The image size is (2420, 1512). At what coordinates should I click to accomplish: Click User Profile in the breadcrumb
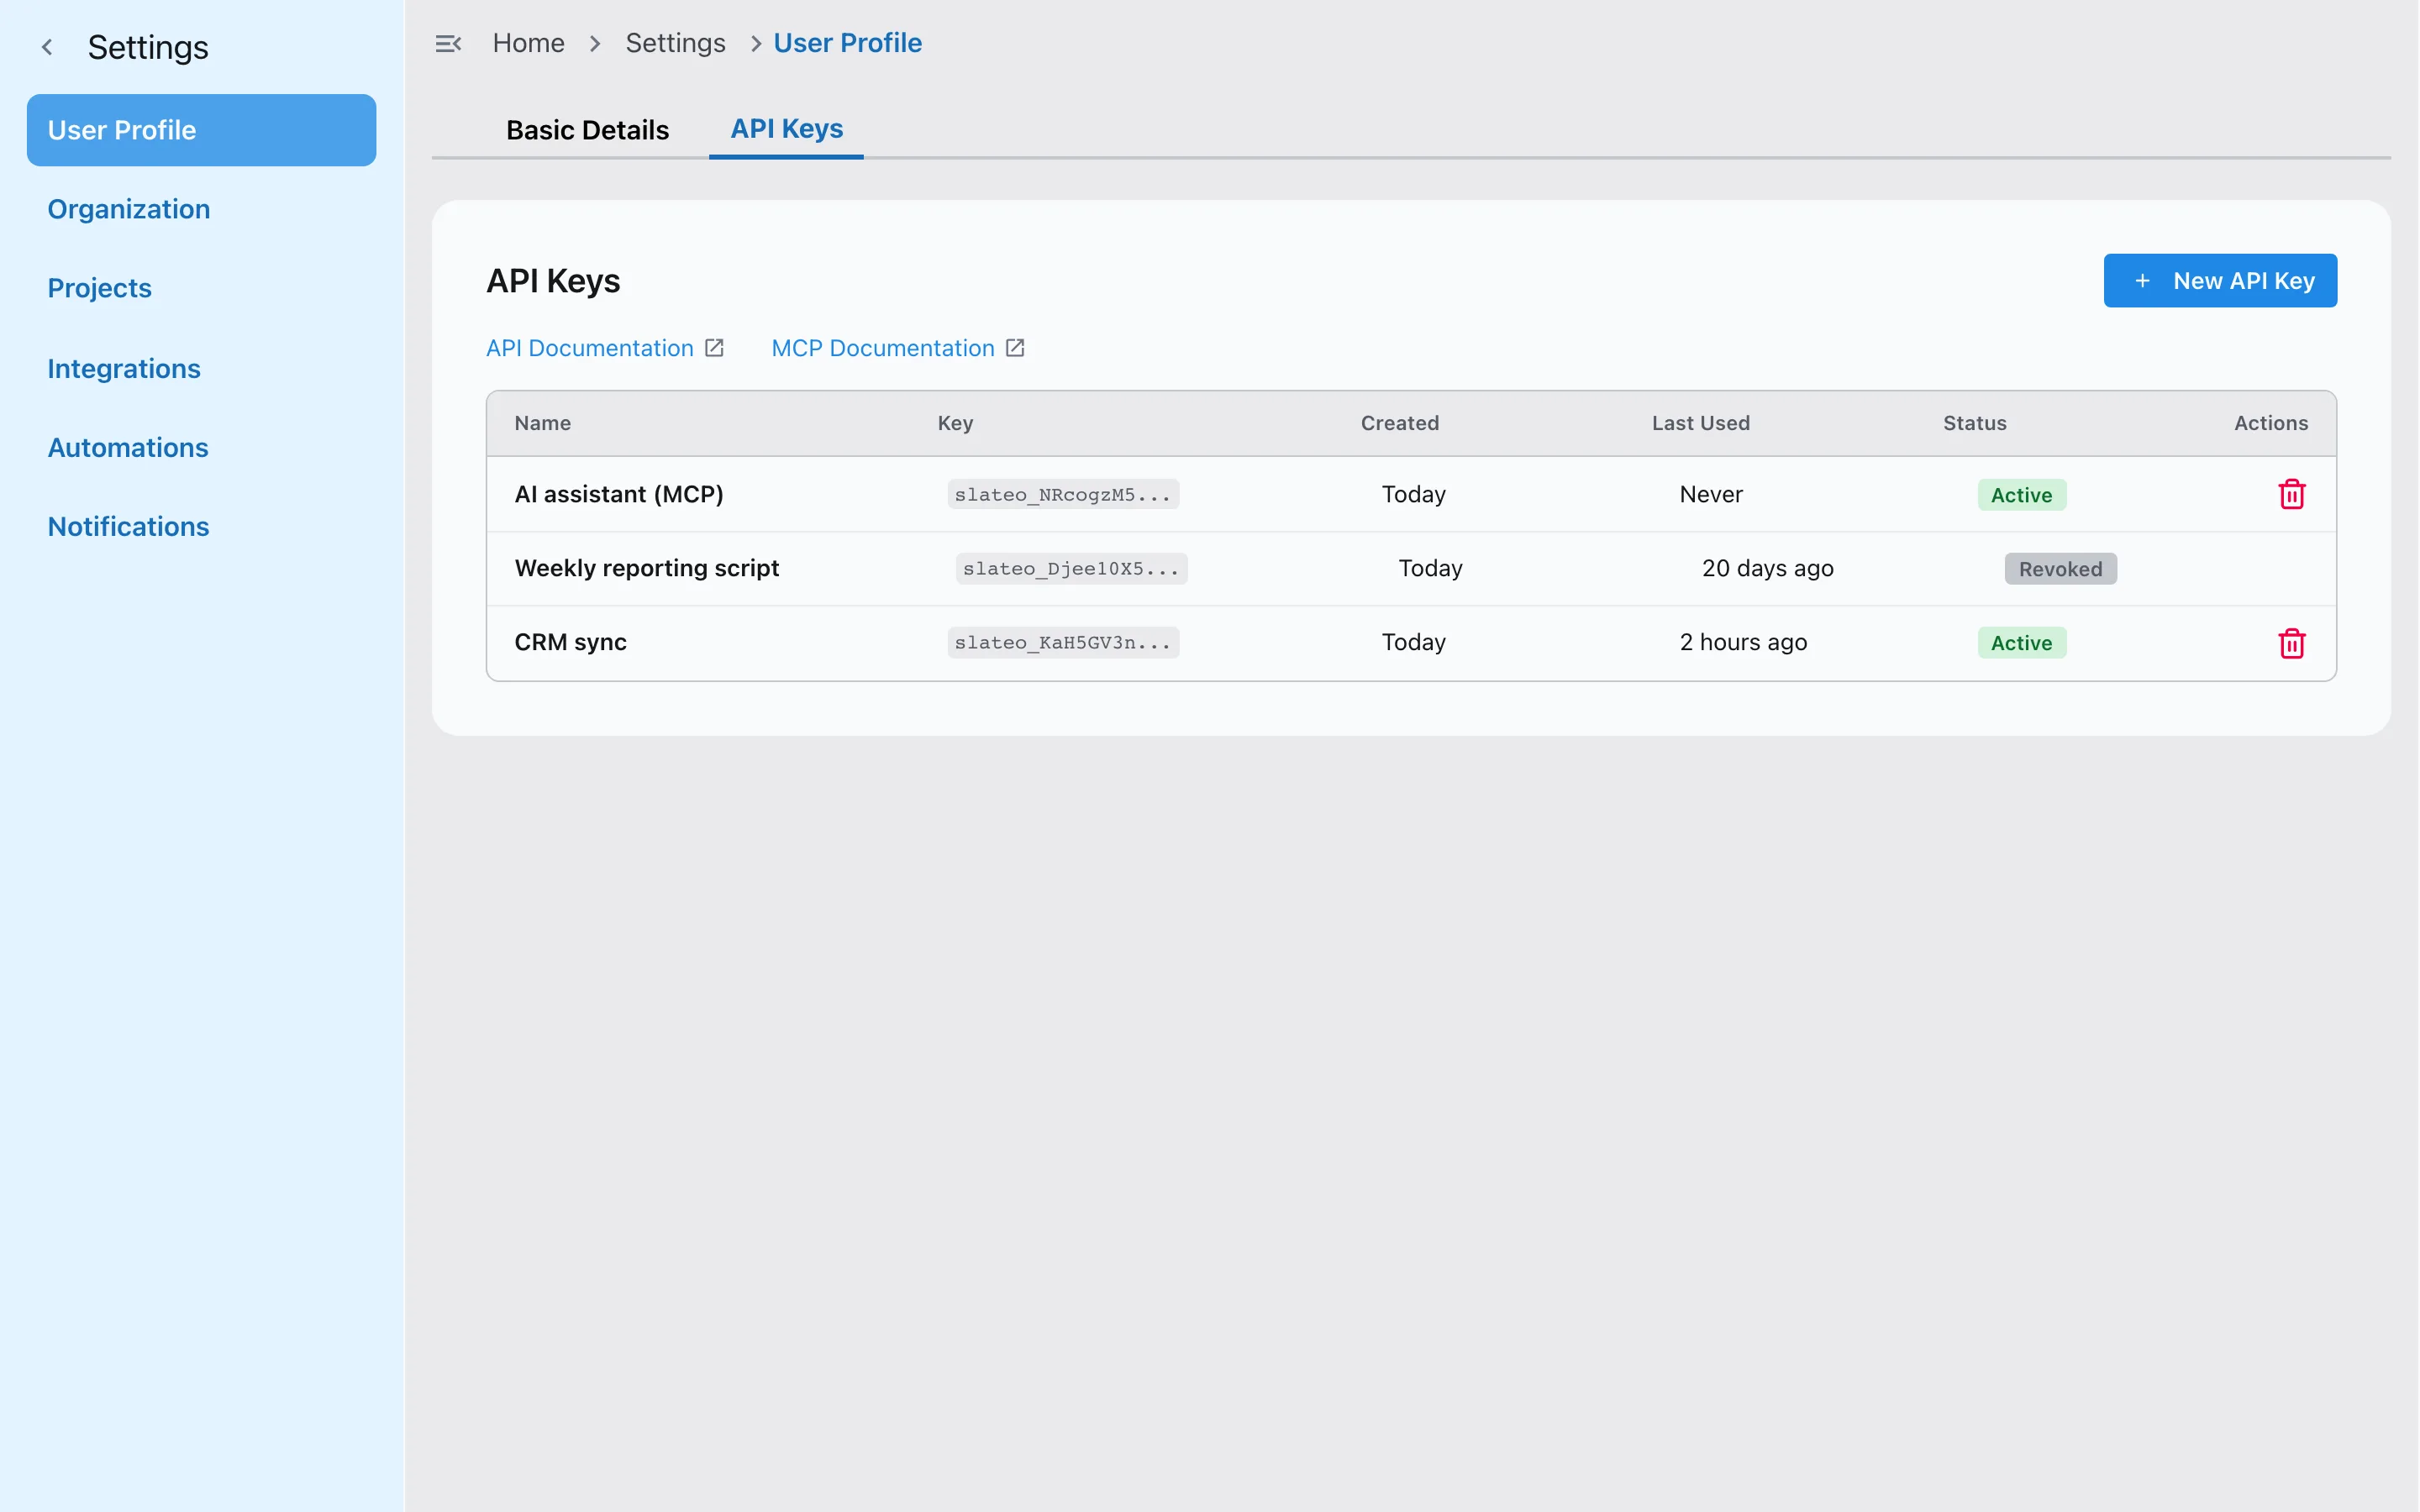(x=848, y=43)
